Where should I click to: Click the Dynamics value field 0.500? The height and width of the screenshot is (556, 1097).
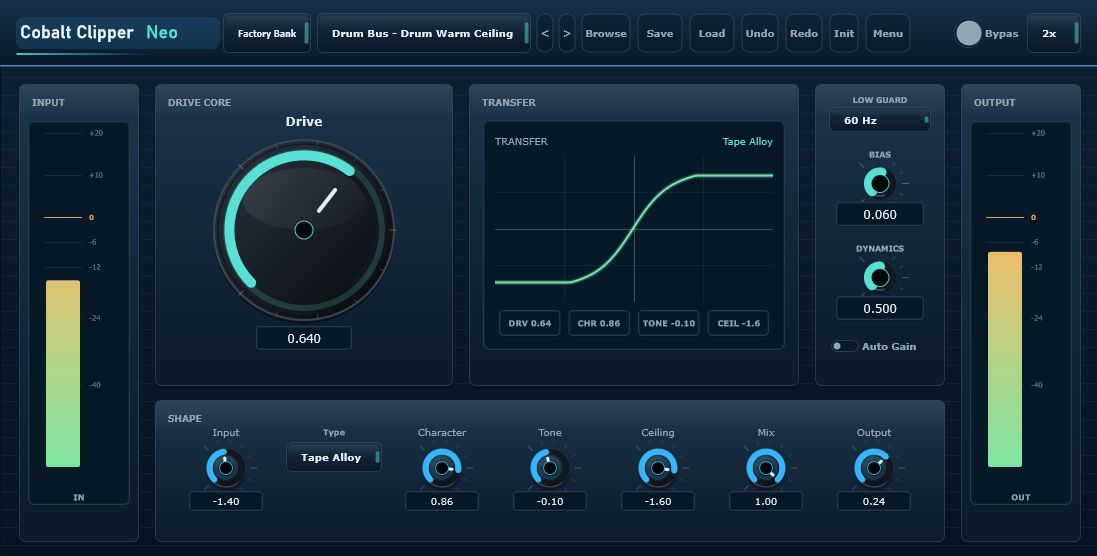coord(879,308)
